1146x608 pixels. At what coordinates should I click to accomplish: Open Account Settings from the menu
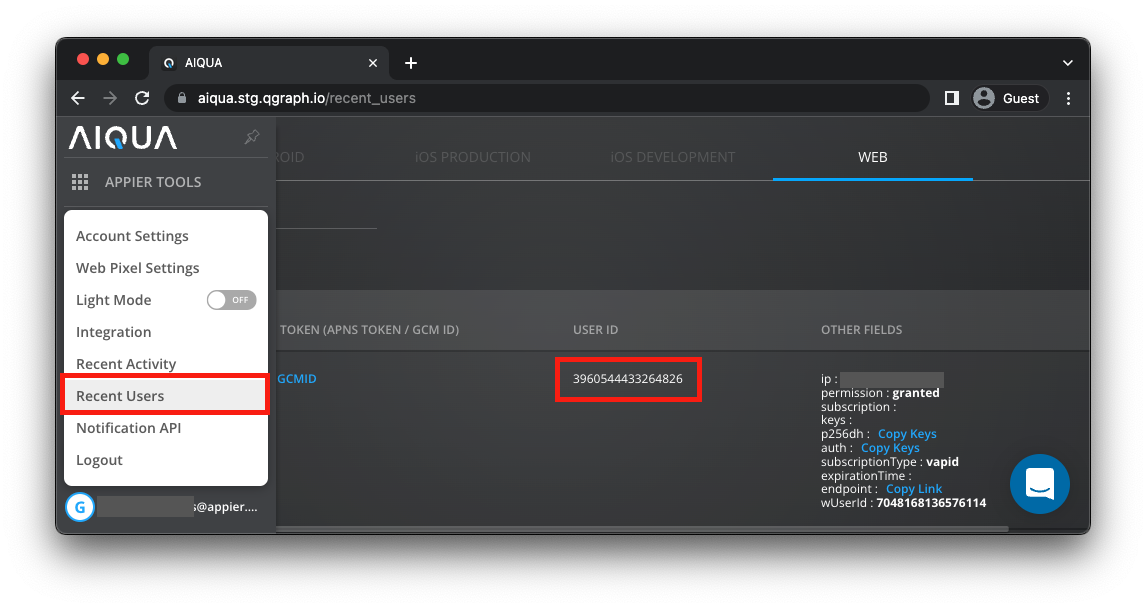(x=132, y=236)
